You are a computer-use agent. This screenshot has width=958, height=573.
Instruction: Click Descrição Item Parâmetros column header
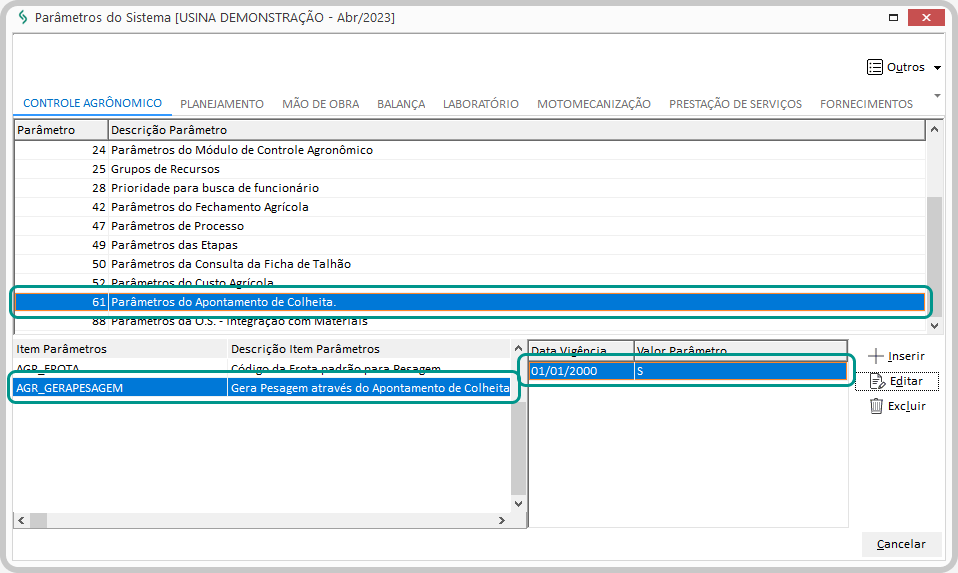(369, 349)
